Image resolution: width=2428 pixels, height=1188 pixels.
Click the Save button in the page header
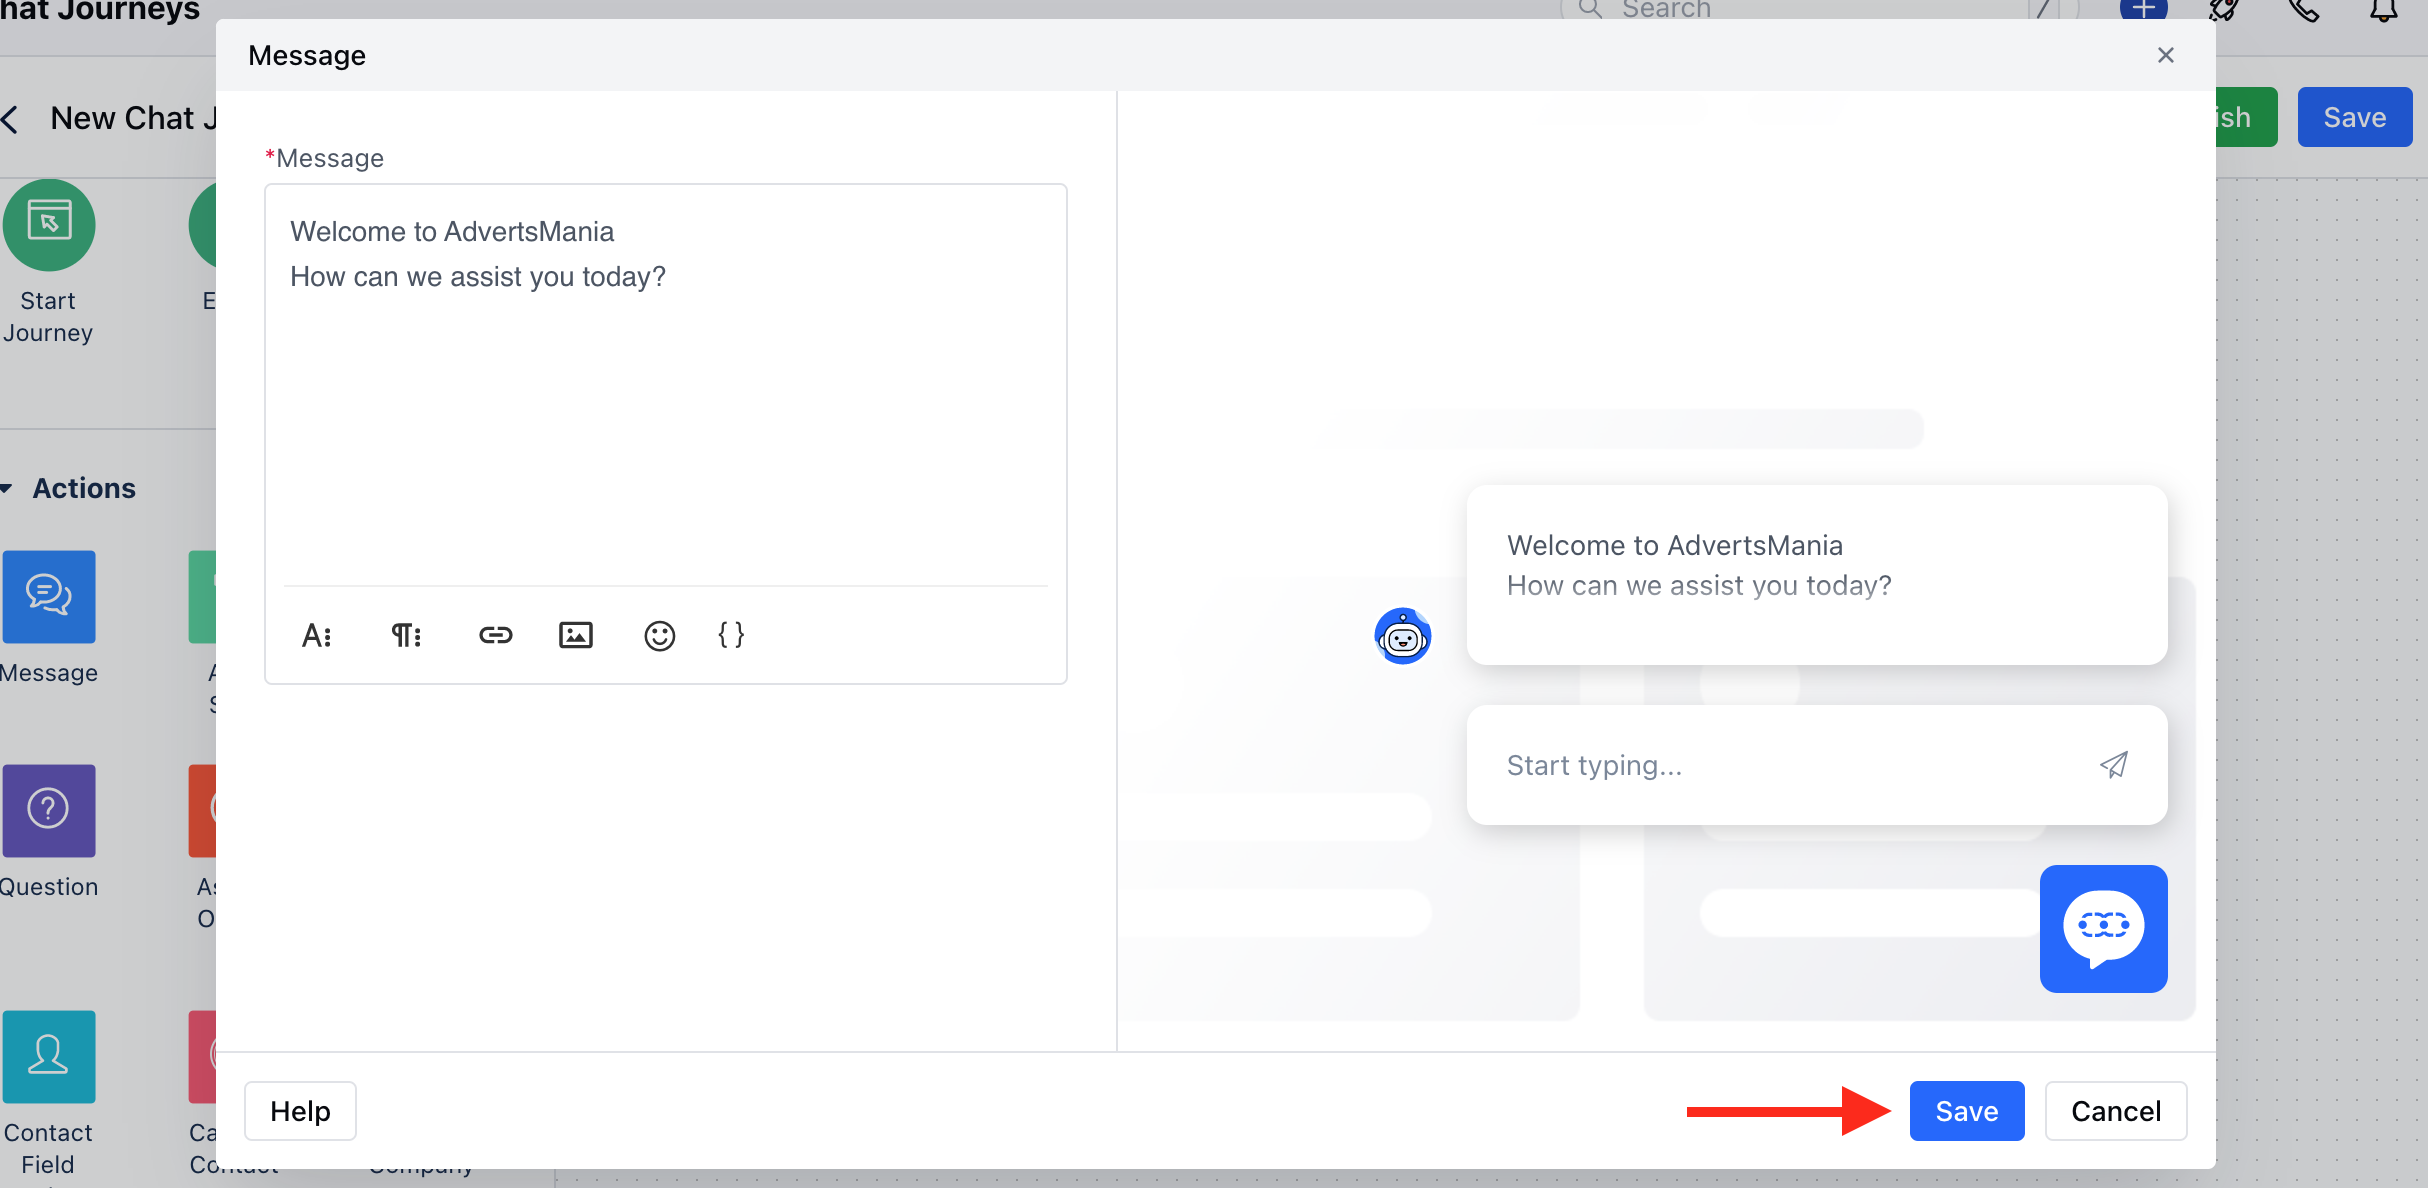click(x=2355, y=117)
